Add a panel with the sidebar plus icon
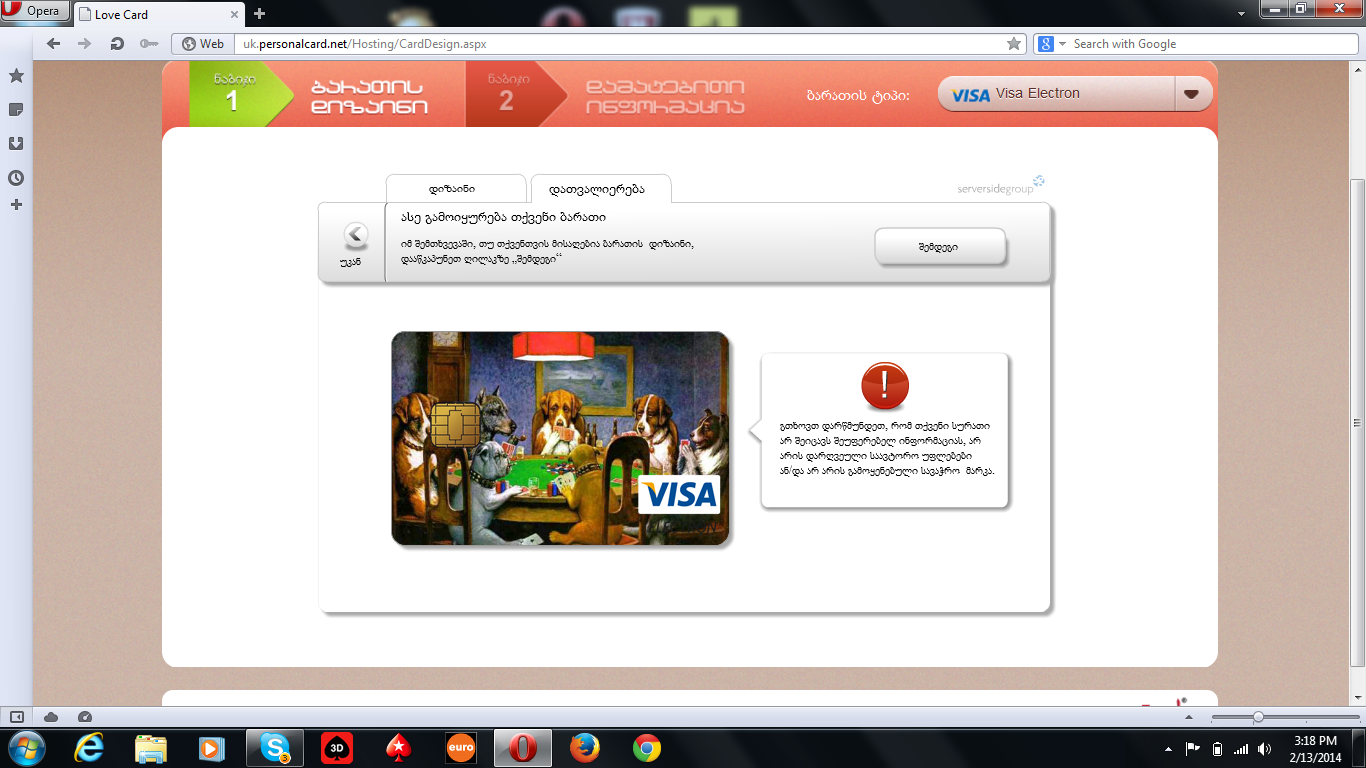Viewport: 1366px width, 768px height. pos(16,205)
